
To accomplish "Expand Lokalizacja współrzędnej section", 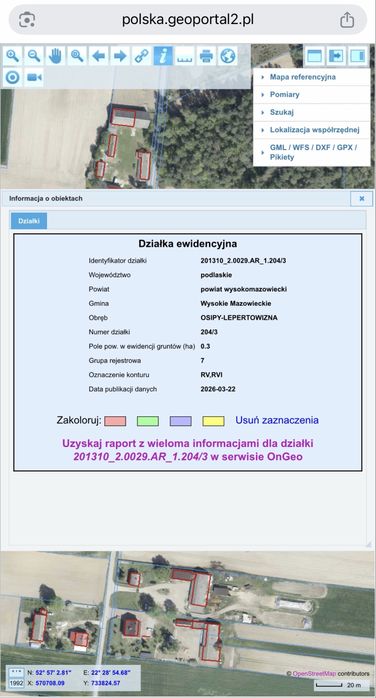I will pyautogui.click(x=311, y=130).
